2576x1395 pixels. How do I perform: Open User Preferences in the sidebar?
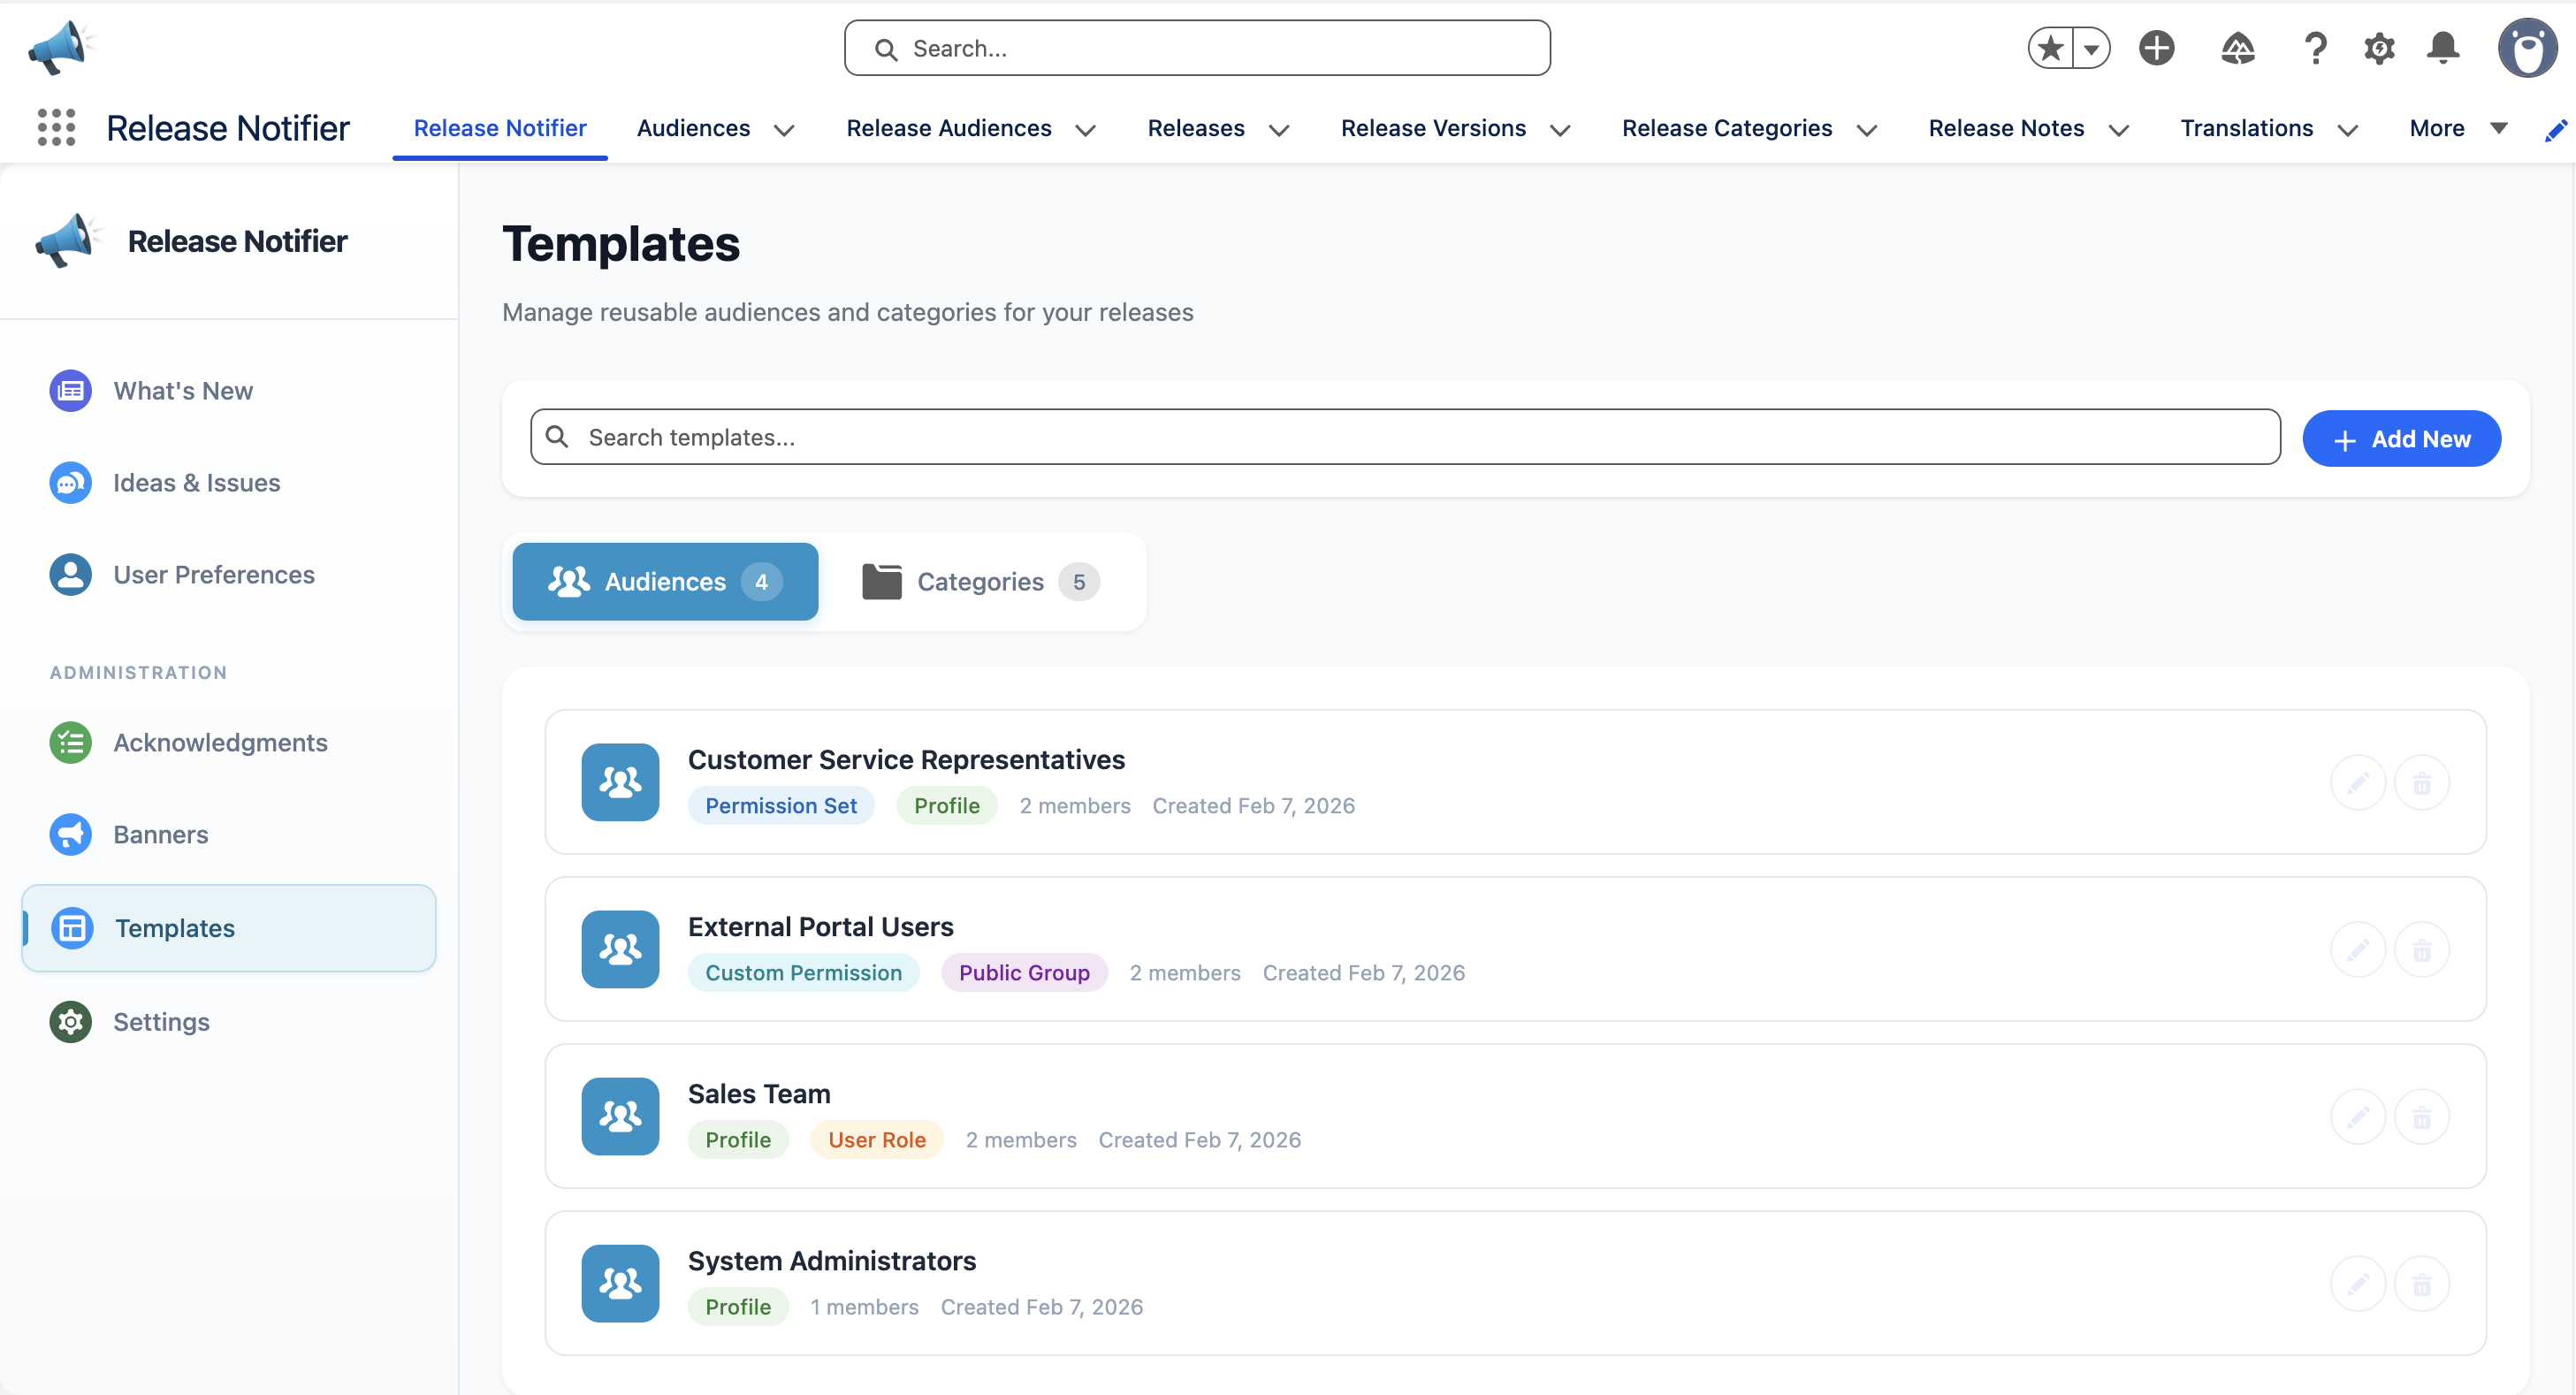click(213, 574)
